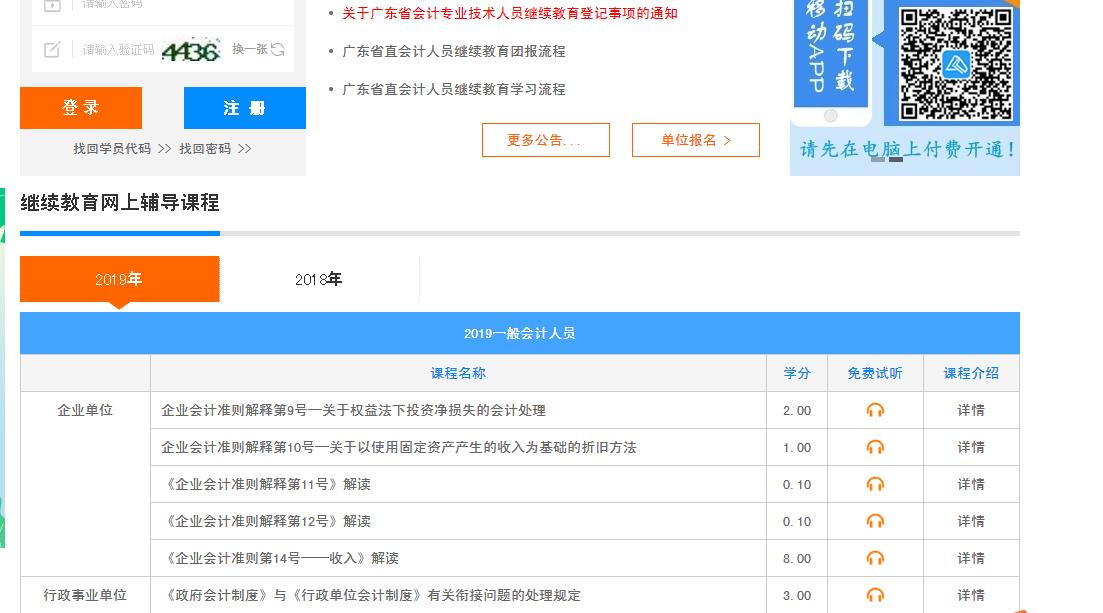Click headphone icon for 《企业会计准则解释第11号》解读
The image size is (1103, 613).
875,484
